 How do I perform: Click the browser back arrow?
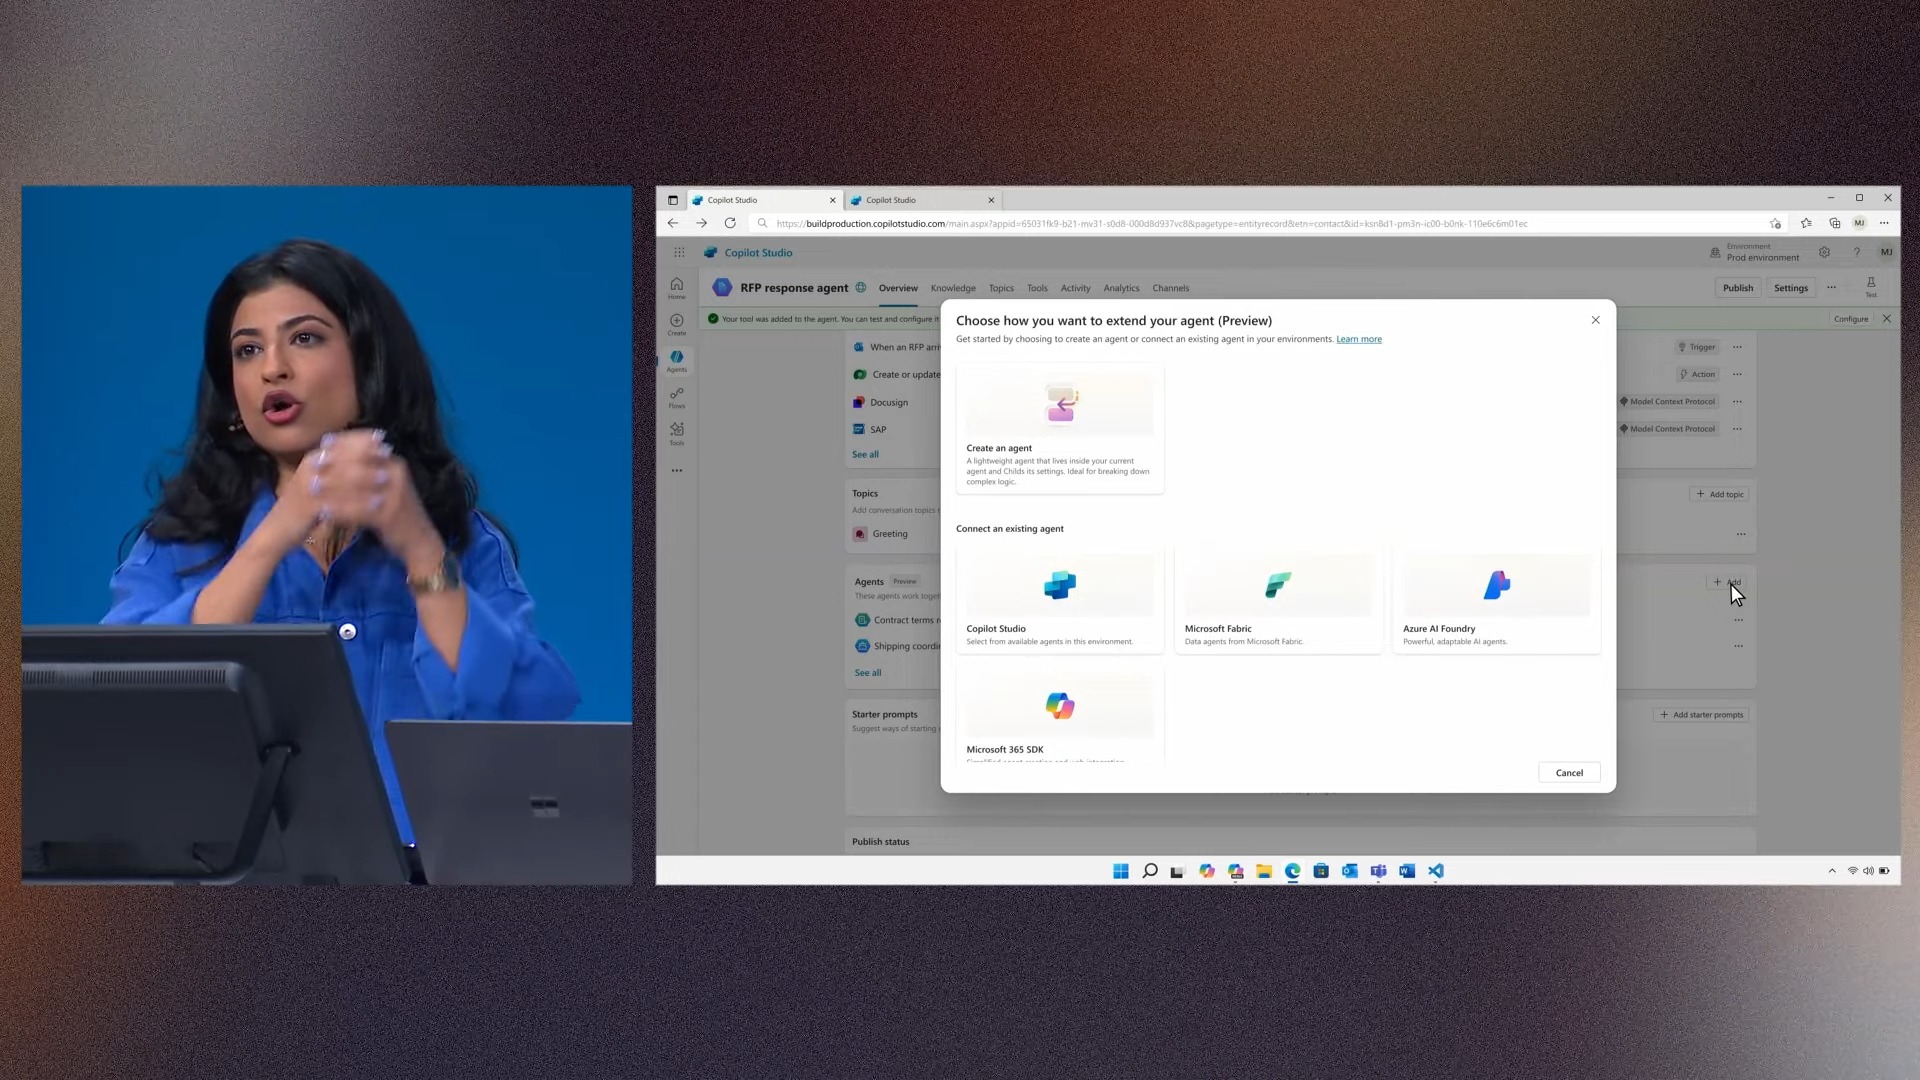[x=673, y=223]
